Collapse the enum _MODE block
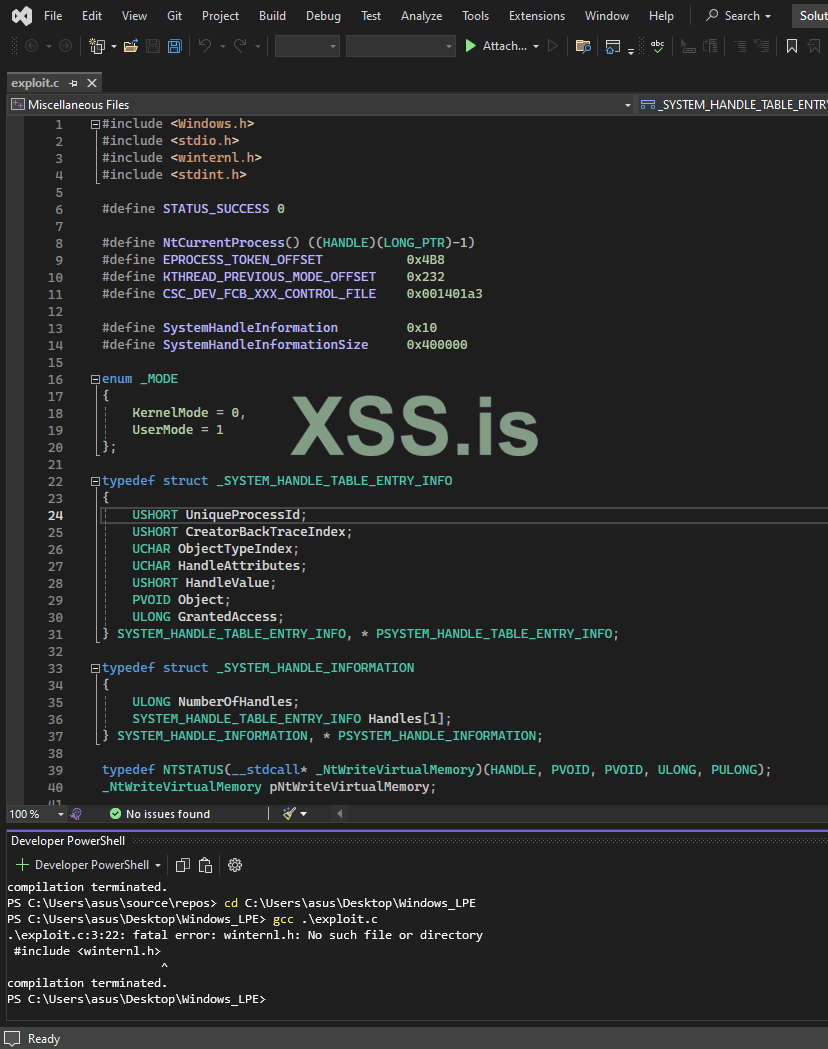The image size is (828, 1049). pos(95,379)
